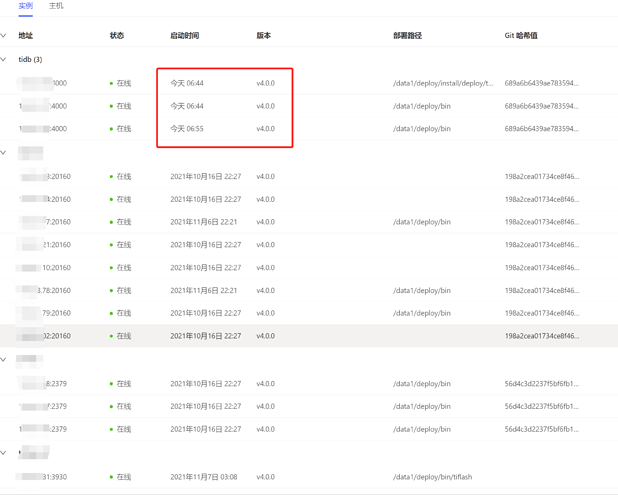This screenshot has width=618, height=500.
Task: Click Git hash 198a2cea... in the 02:20160 row
Action: [542, 336]
